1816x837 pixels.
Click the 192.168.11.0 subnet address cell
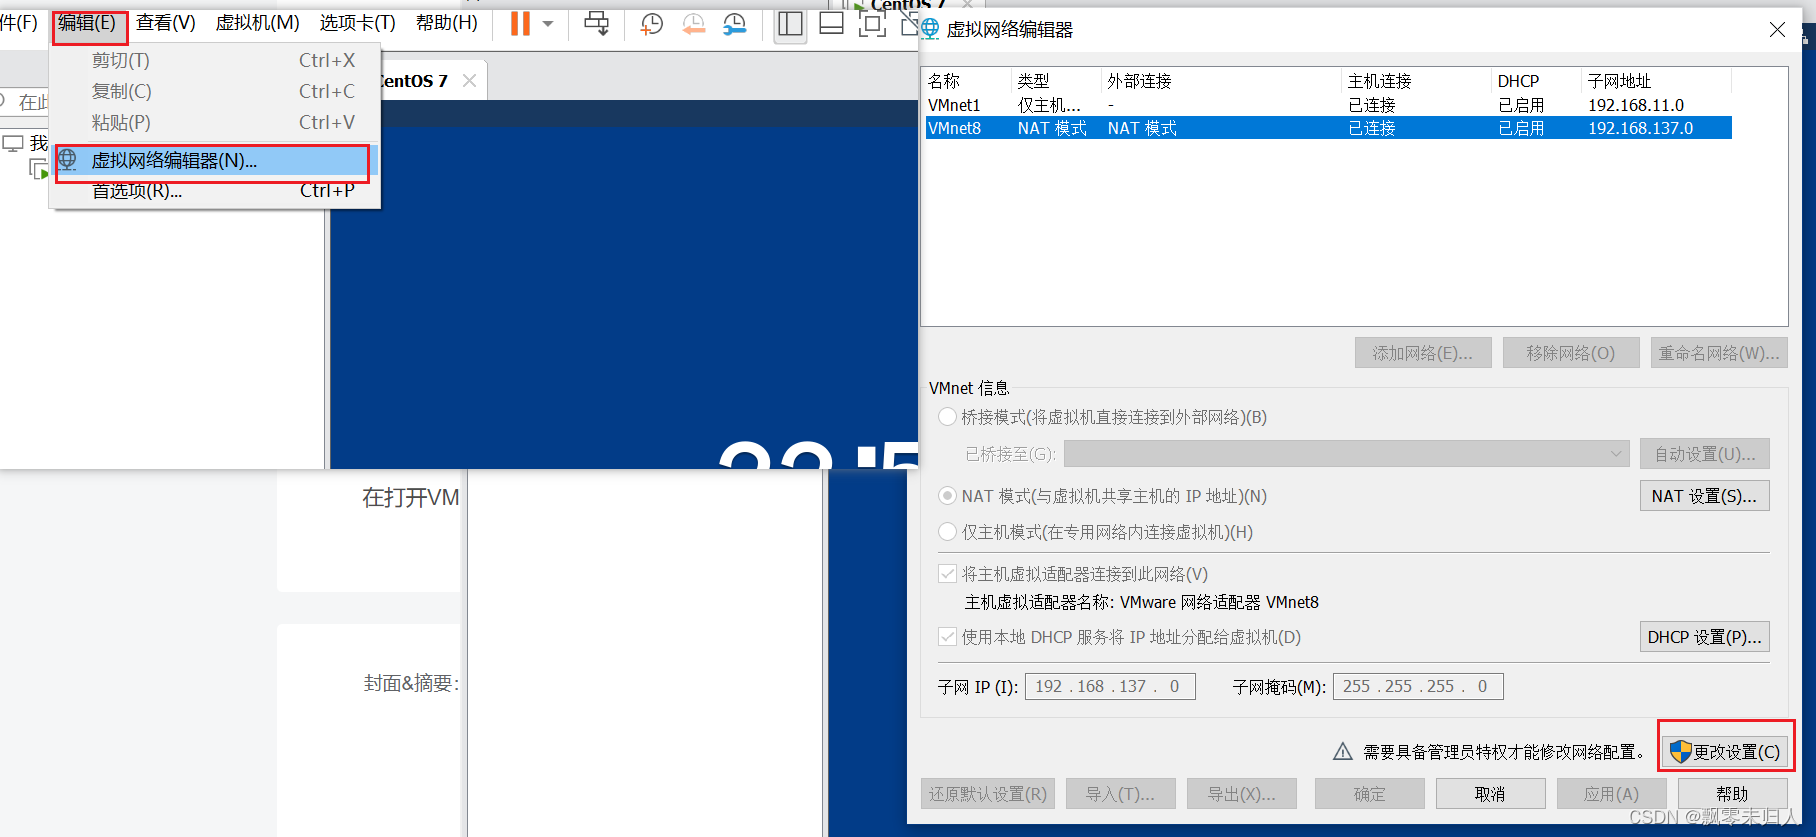point(1636,105)
